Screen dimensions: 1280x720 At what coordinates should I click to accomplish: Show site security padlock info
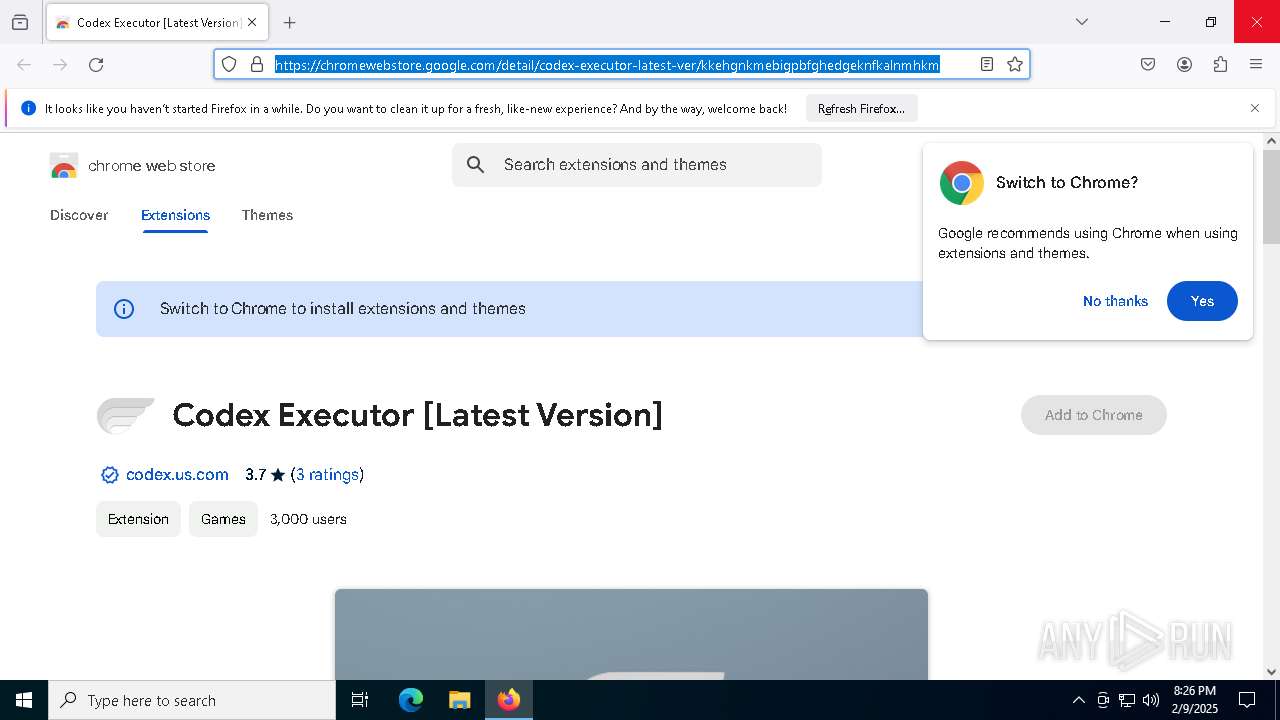pyautogui.click(x=257, y=64)
